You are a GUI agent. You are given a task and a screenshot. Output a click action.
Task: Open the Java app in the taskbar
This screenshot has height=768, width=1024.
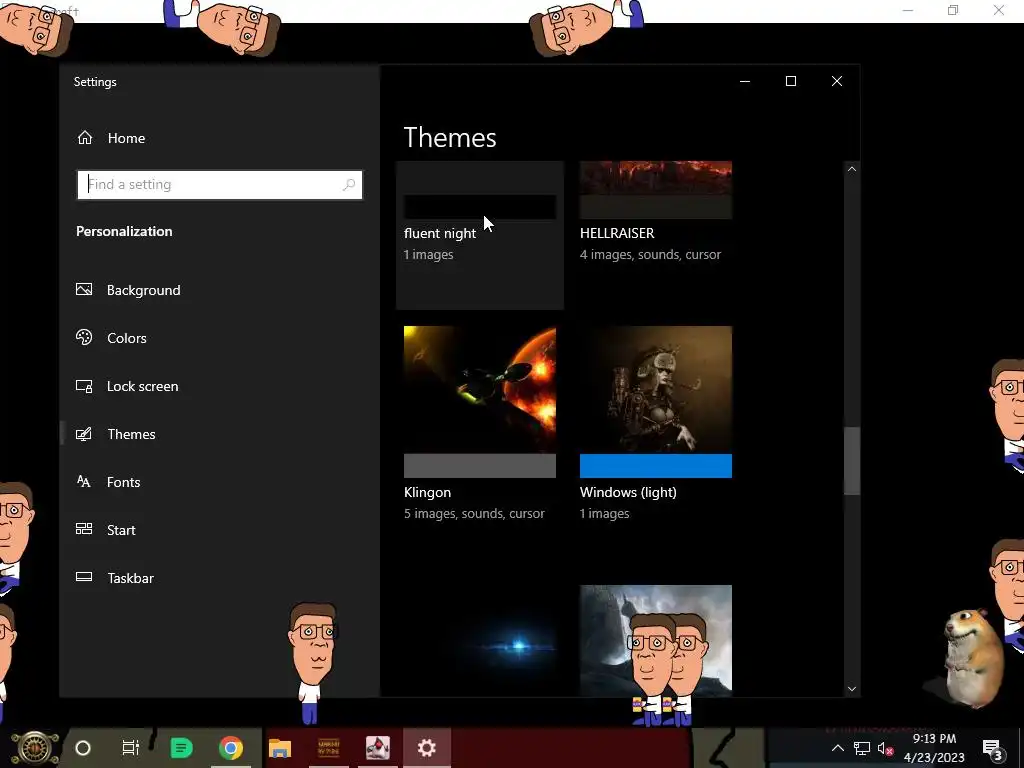click(x=377, y=748)
